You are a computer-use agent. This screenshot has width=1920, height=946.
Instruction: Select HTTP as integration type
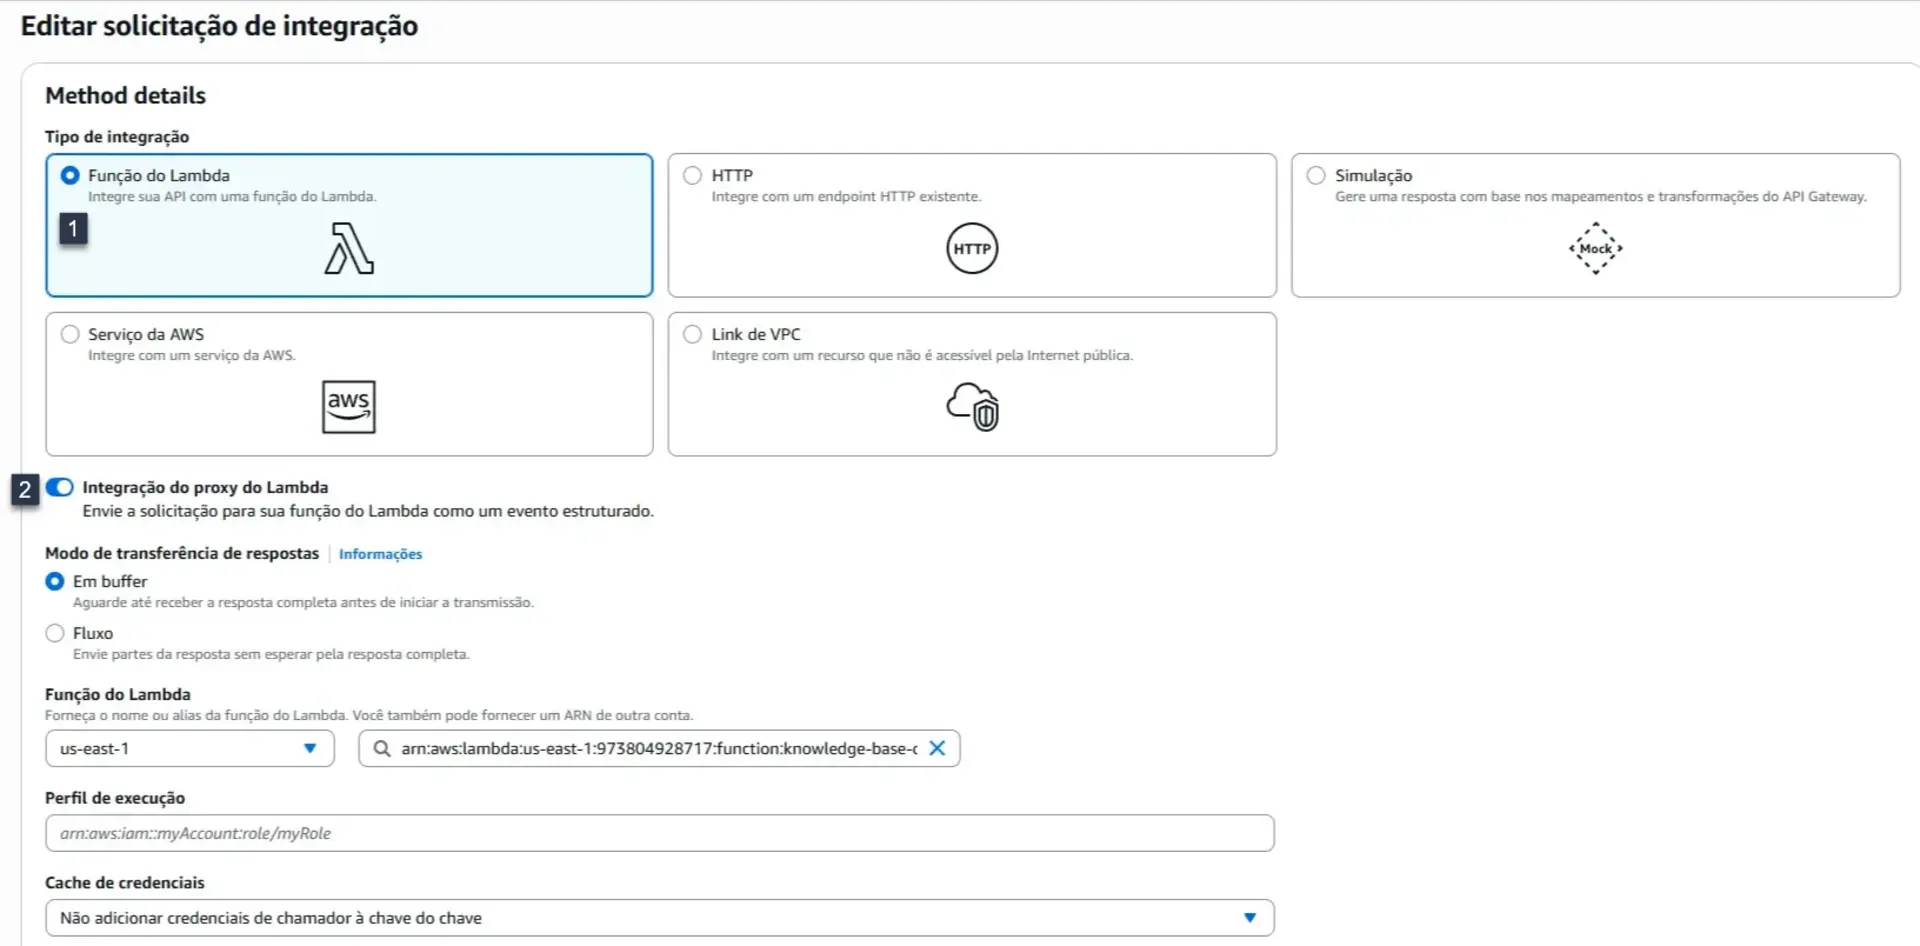[x=692, y=175]
